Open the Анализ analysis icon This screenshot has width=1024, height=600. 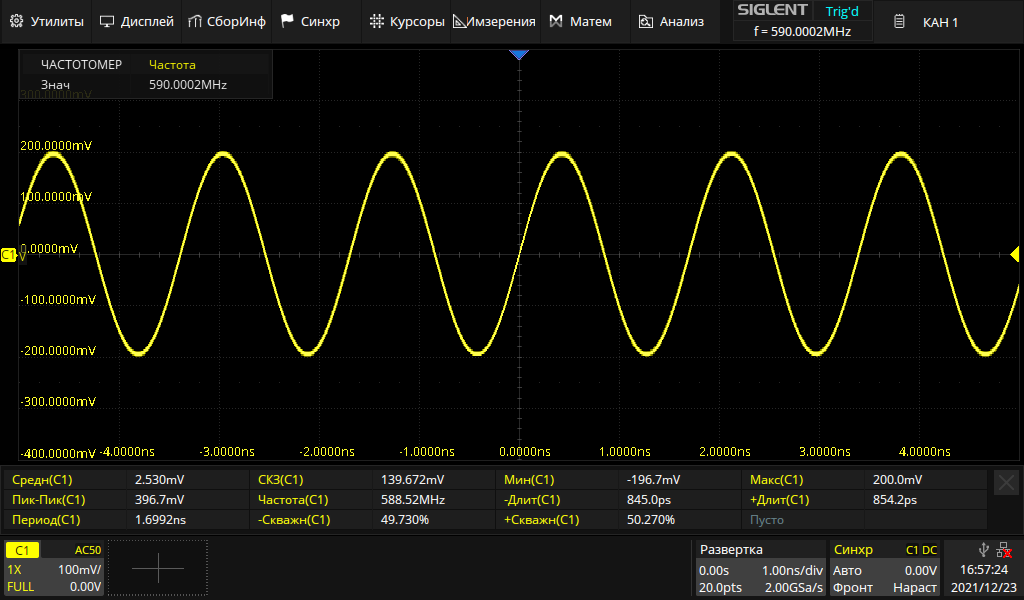coord(646,21)
